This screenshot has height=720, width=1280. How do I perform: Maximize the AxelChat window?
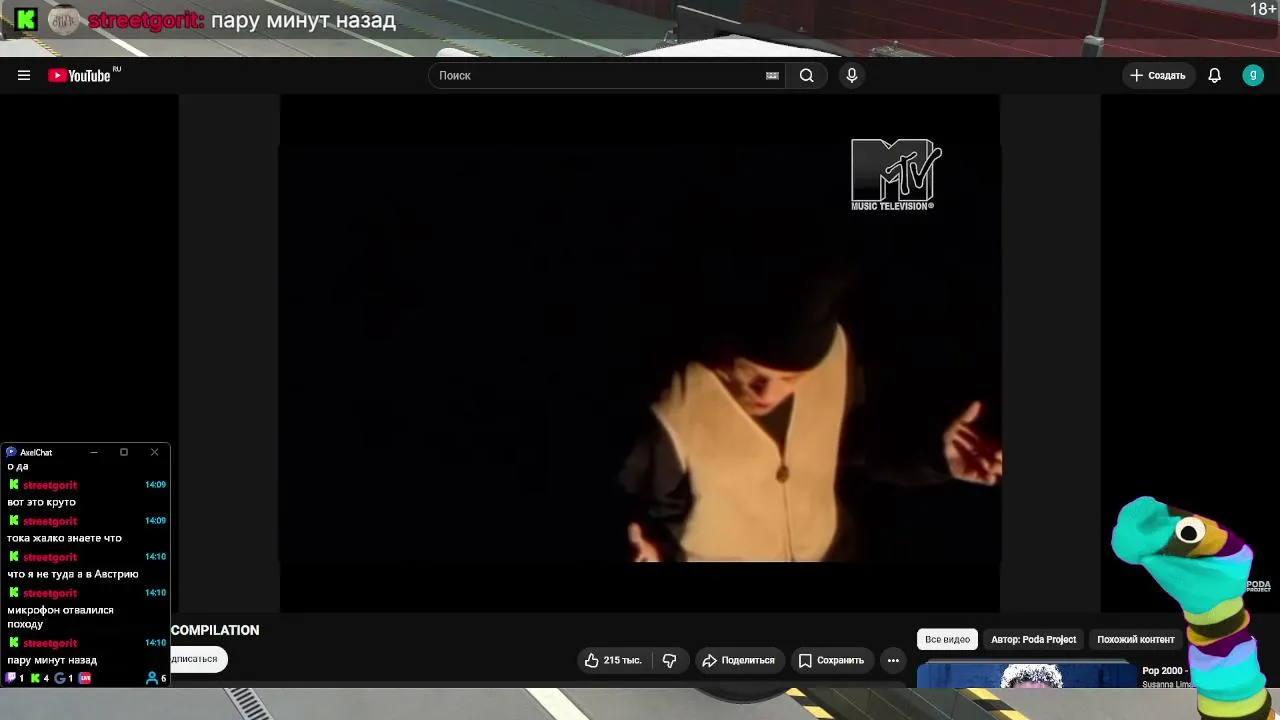124,452
